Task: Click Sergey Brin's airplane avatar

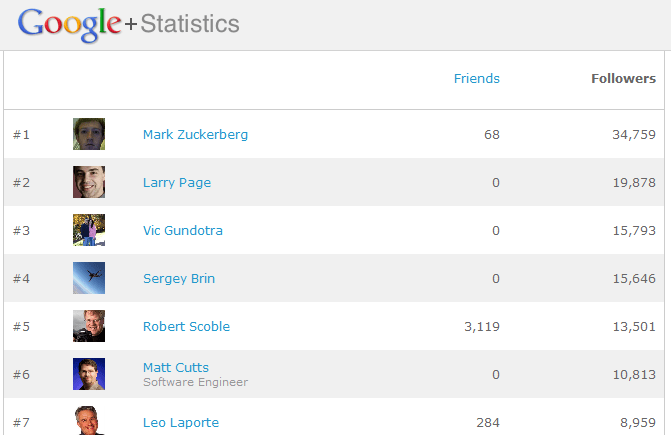Action: [x=89, y=278]
